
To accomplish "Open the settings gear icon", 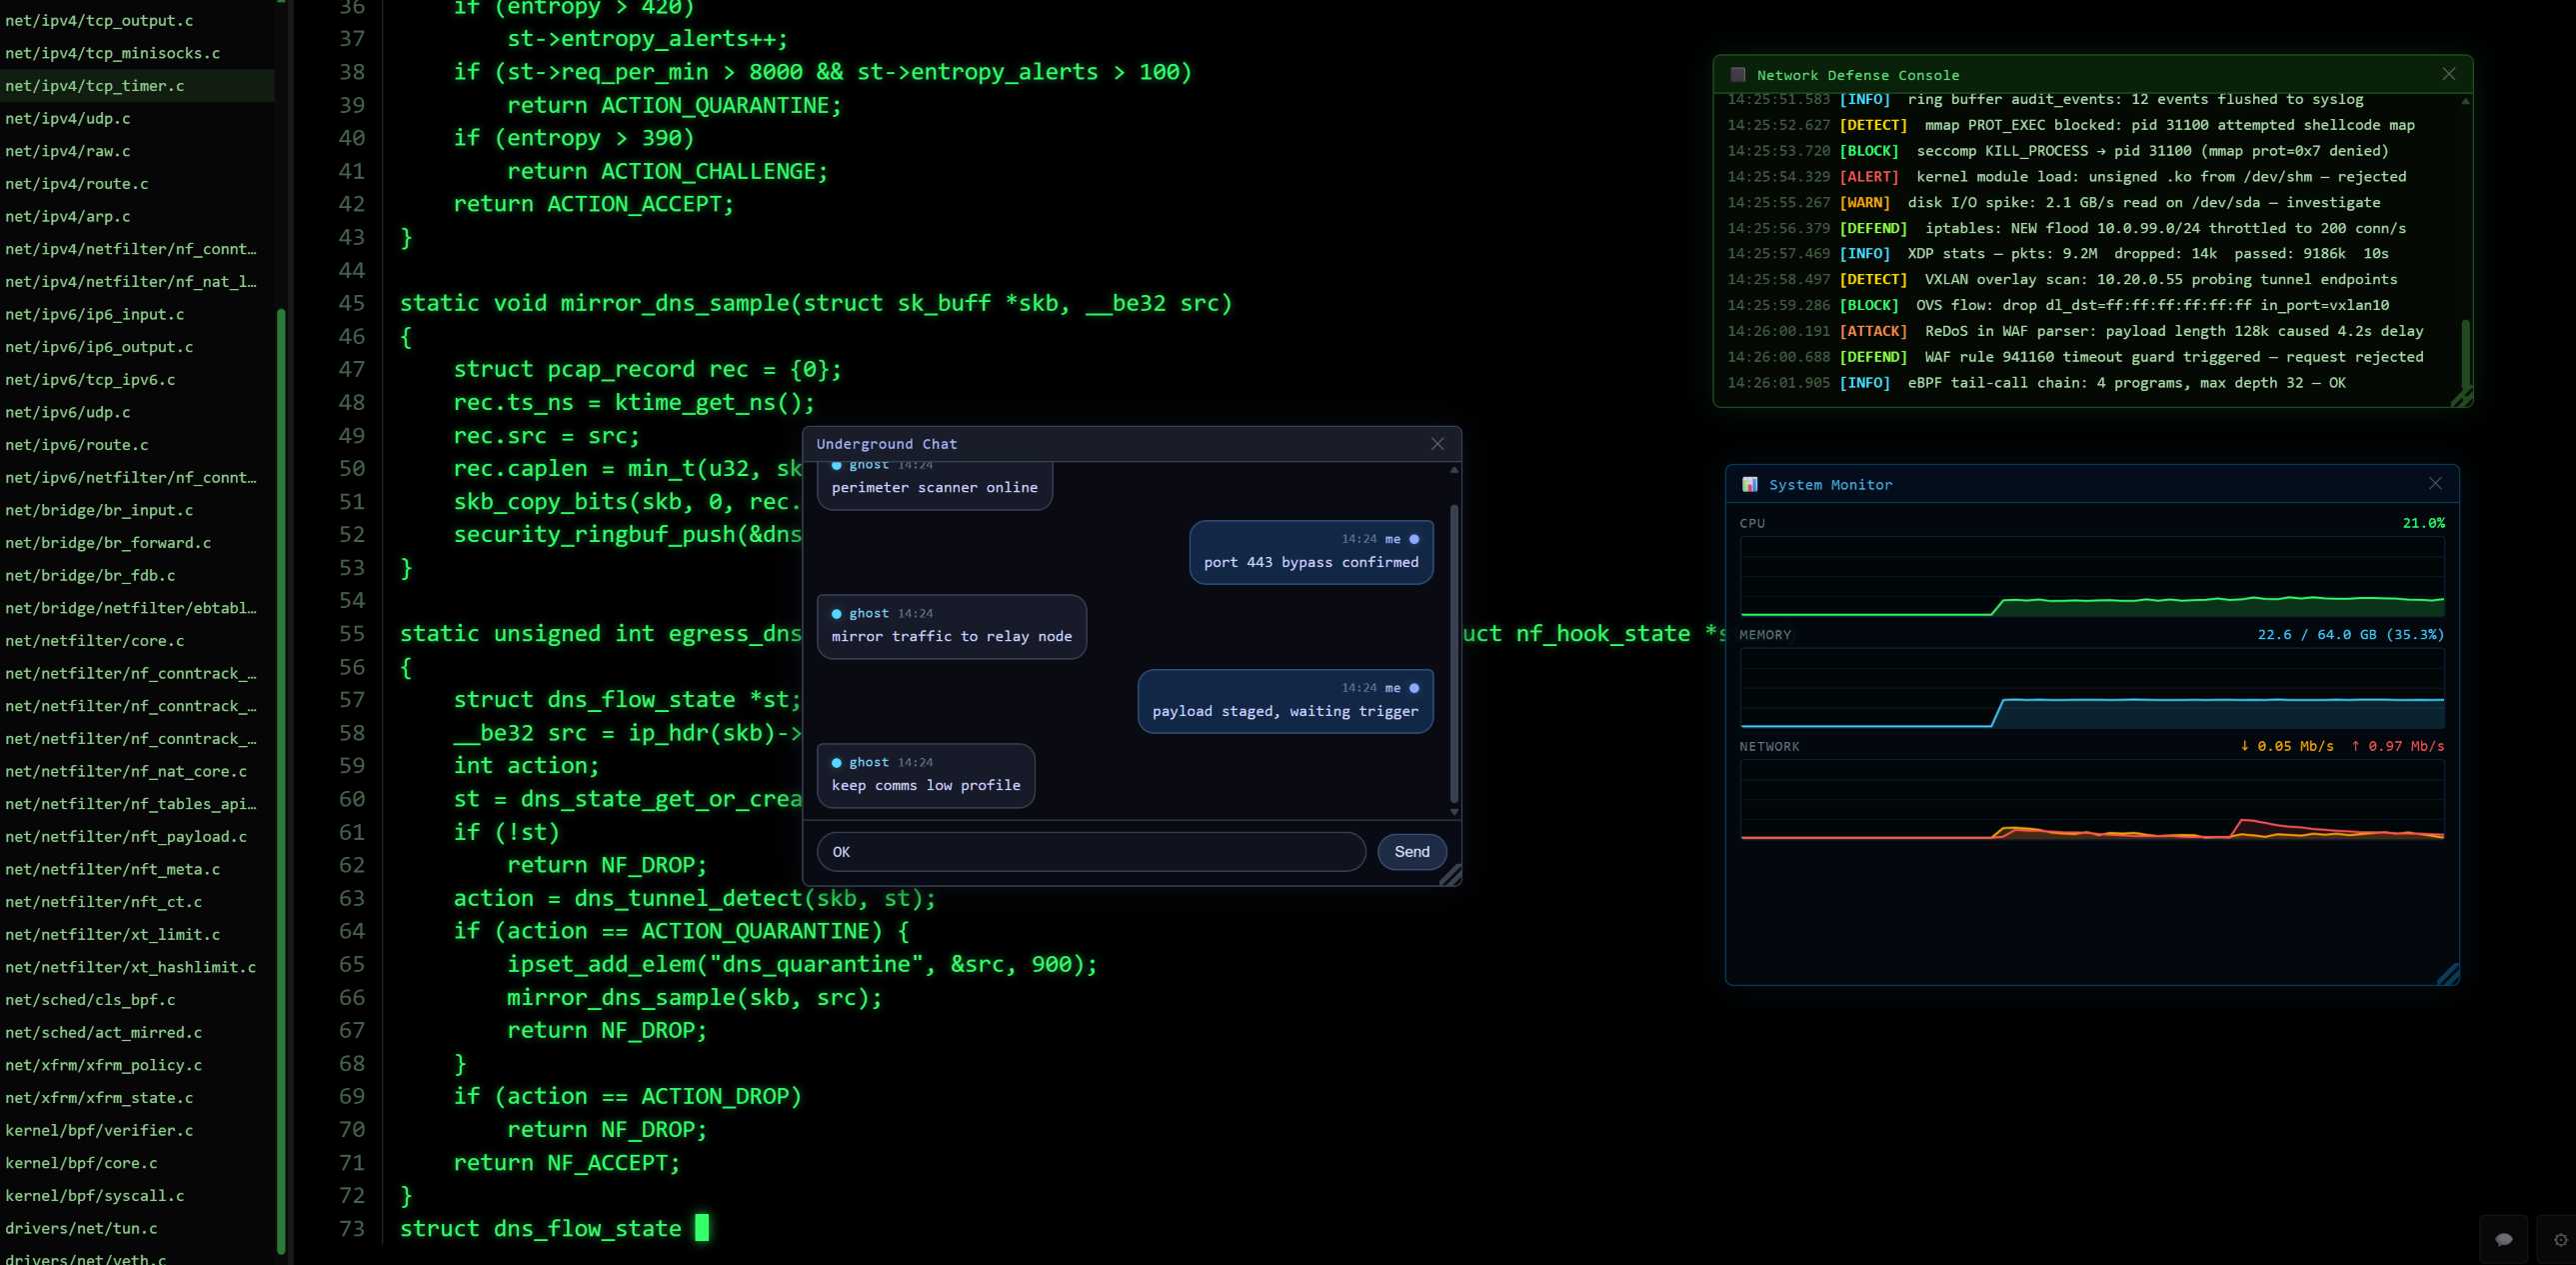I will click(x=2560, y=1239).
